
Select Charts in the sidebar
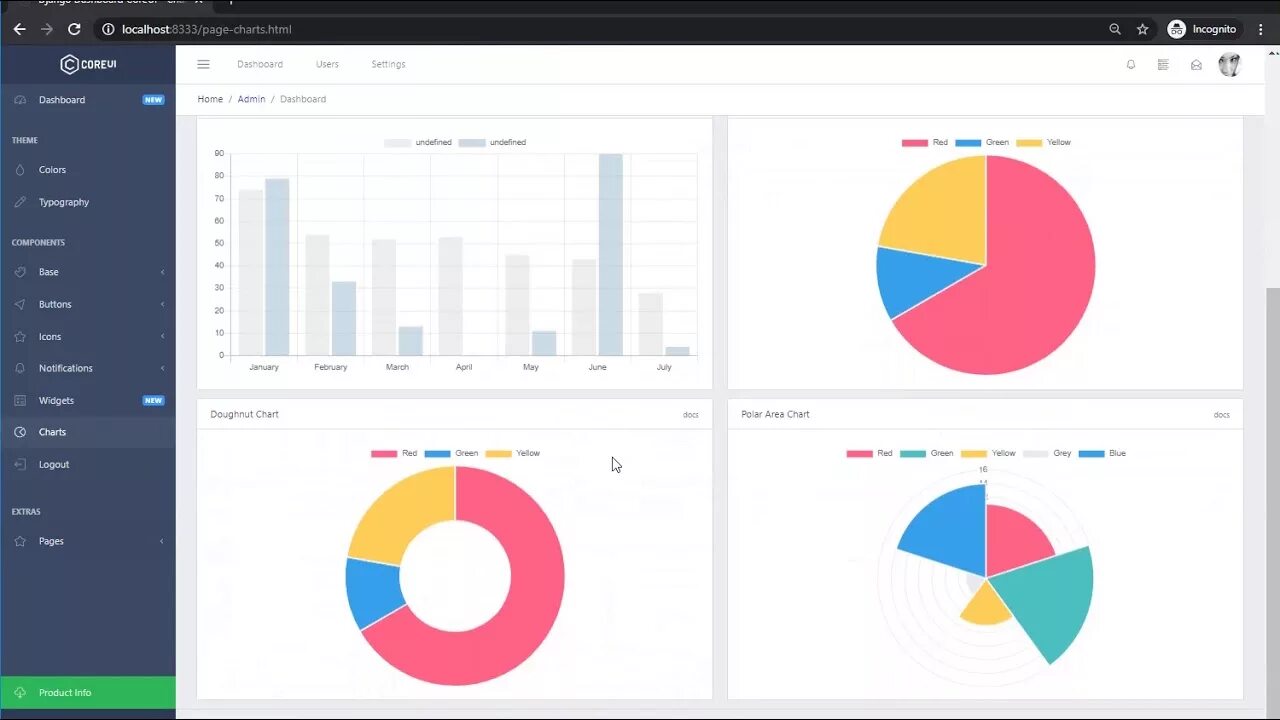(x=88, y=432)
